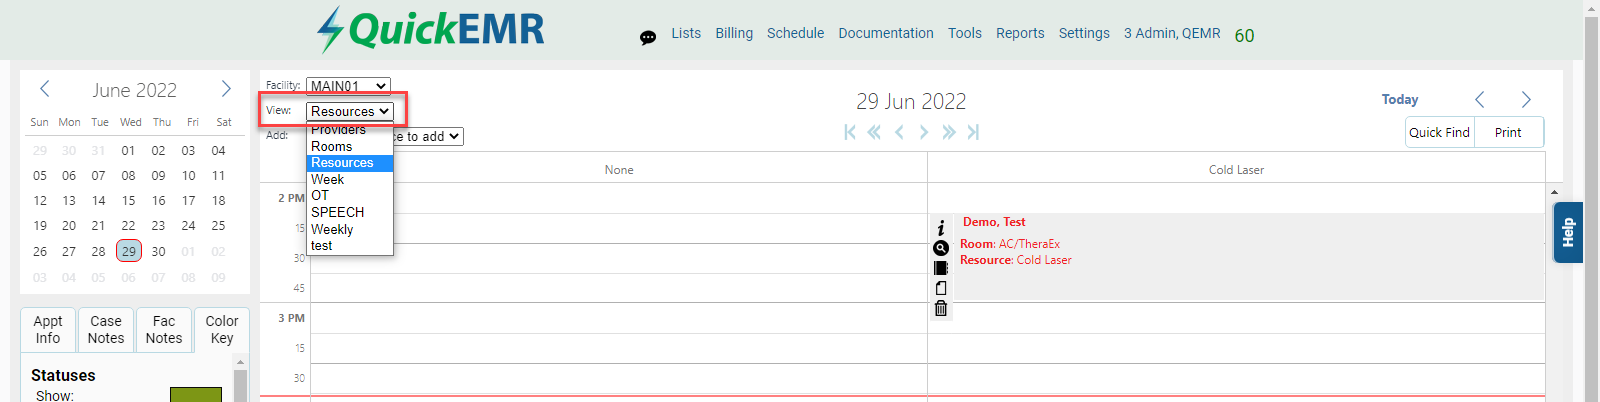The width and height of the screenshot is (1600, 402).
Task: Go to next month in mini calendar
Action: 226,89
